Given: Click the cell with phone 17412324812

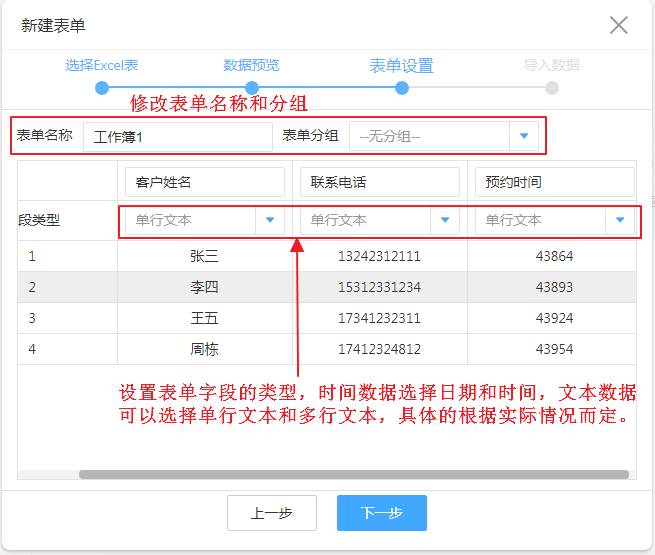Looking at the screenshot, I should (x=379, y=350).
